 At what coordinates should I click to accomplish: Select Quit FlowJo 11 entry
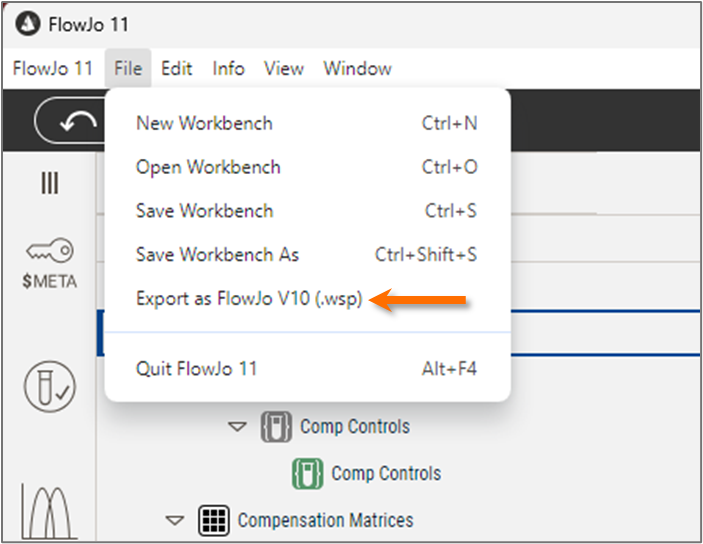tap(196, 368)
